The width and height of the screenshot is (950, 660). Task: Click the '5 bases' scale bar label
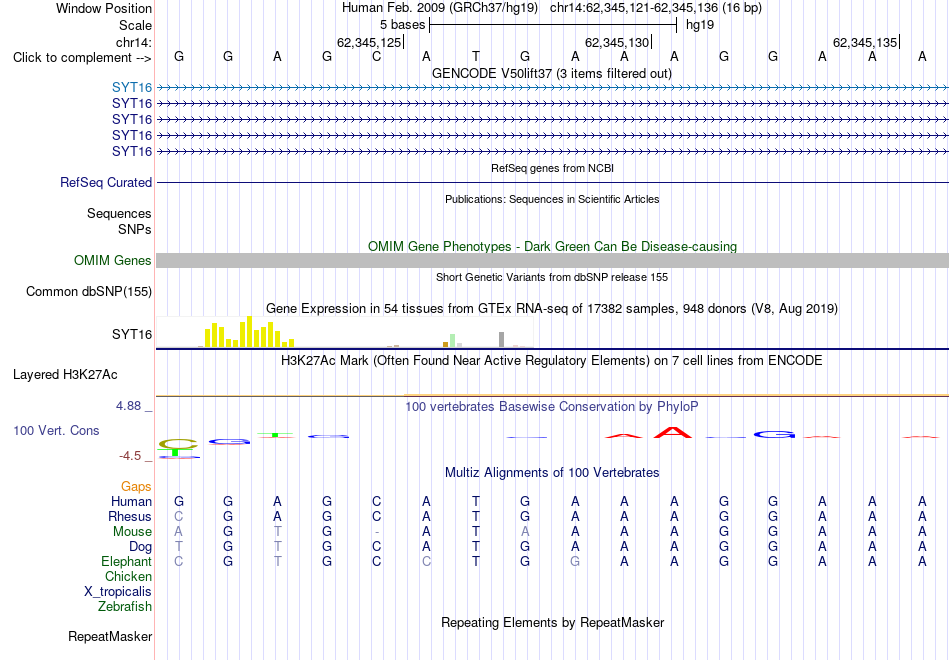(x=402, y=25)
